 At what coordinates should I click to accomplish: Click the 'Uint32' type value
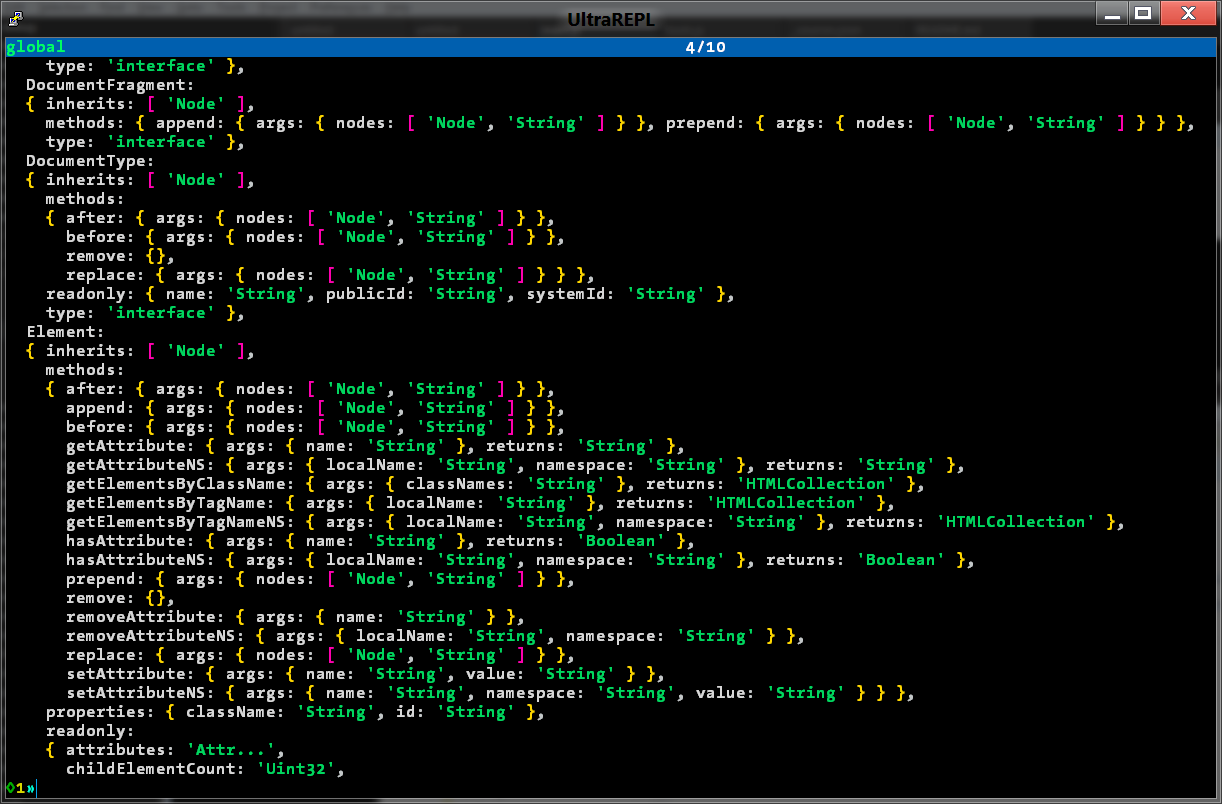296,769
